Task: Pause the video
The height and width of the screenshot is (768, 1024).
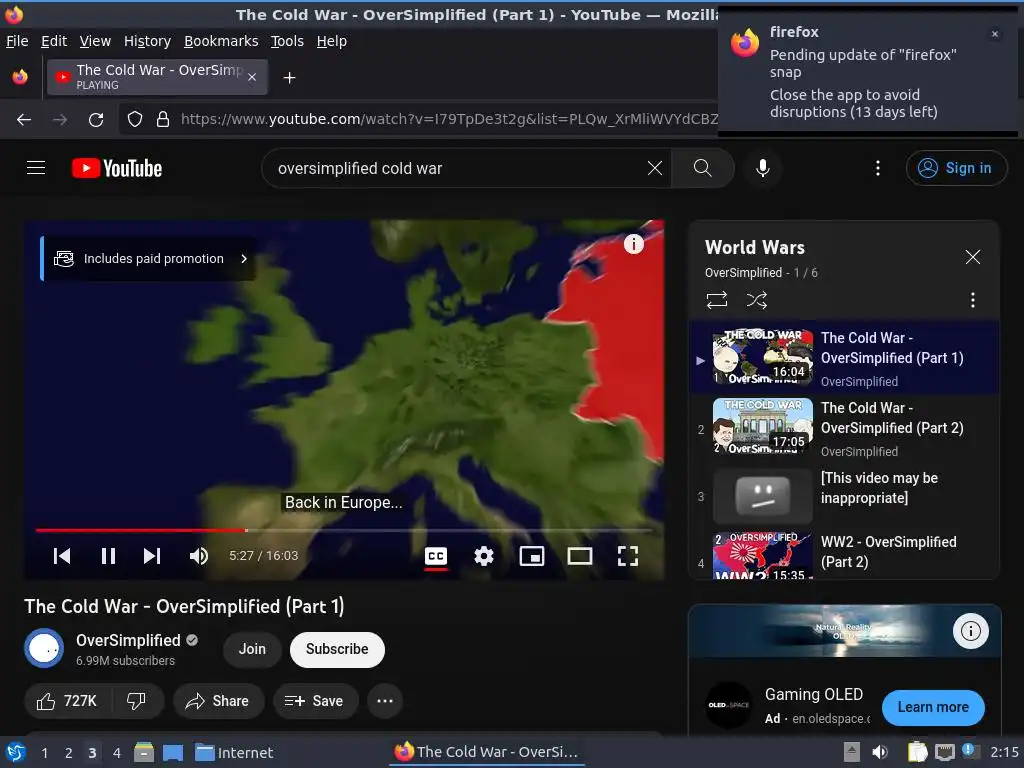Action: 108,556
